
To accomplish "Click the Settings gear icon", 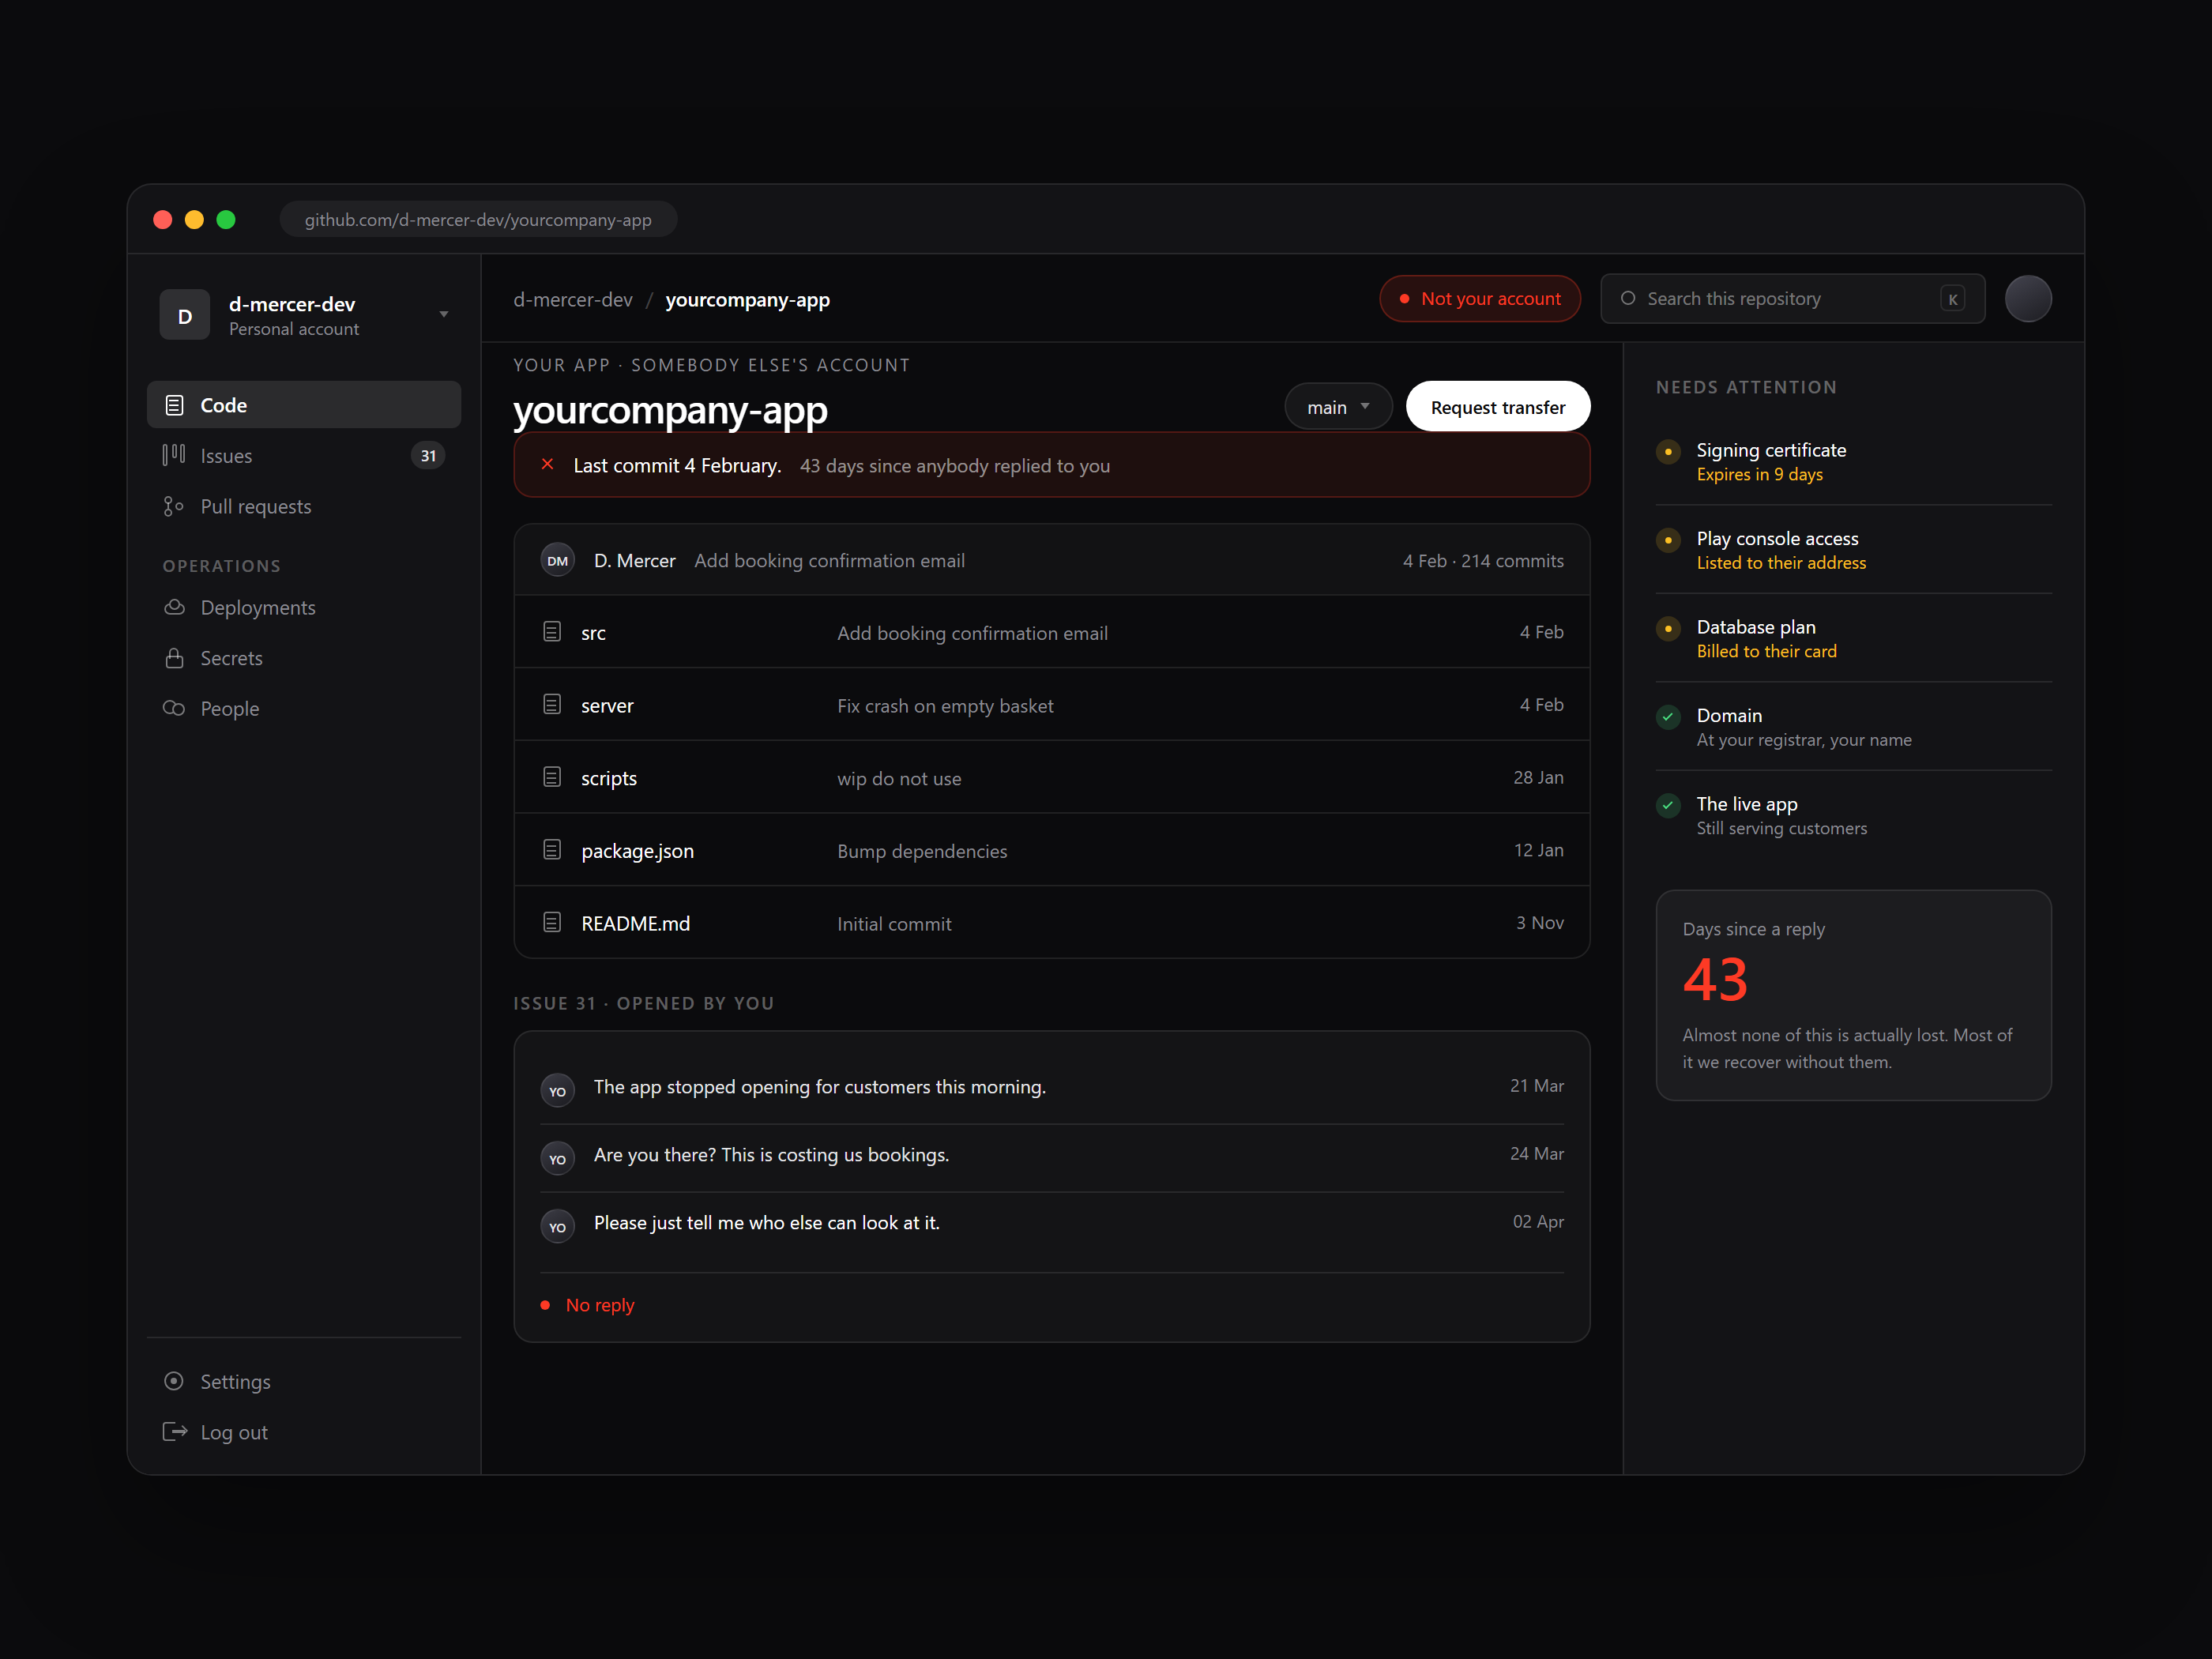I will [174, 1381].
